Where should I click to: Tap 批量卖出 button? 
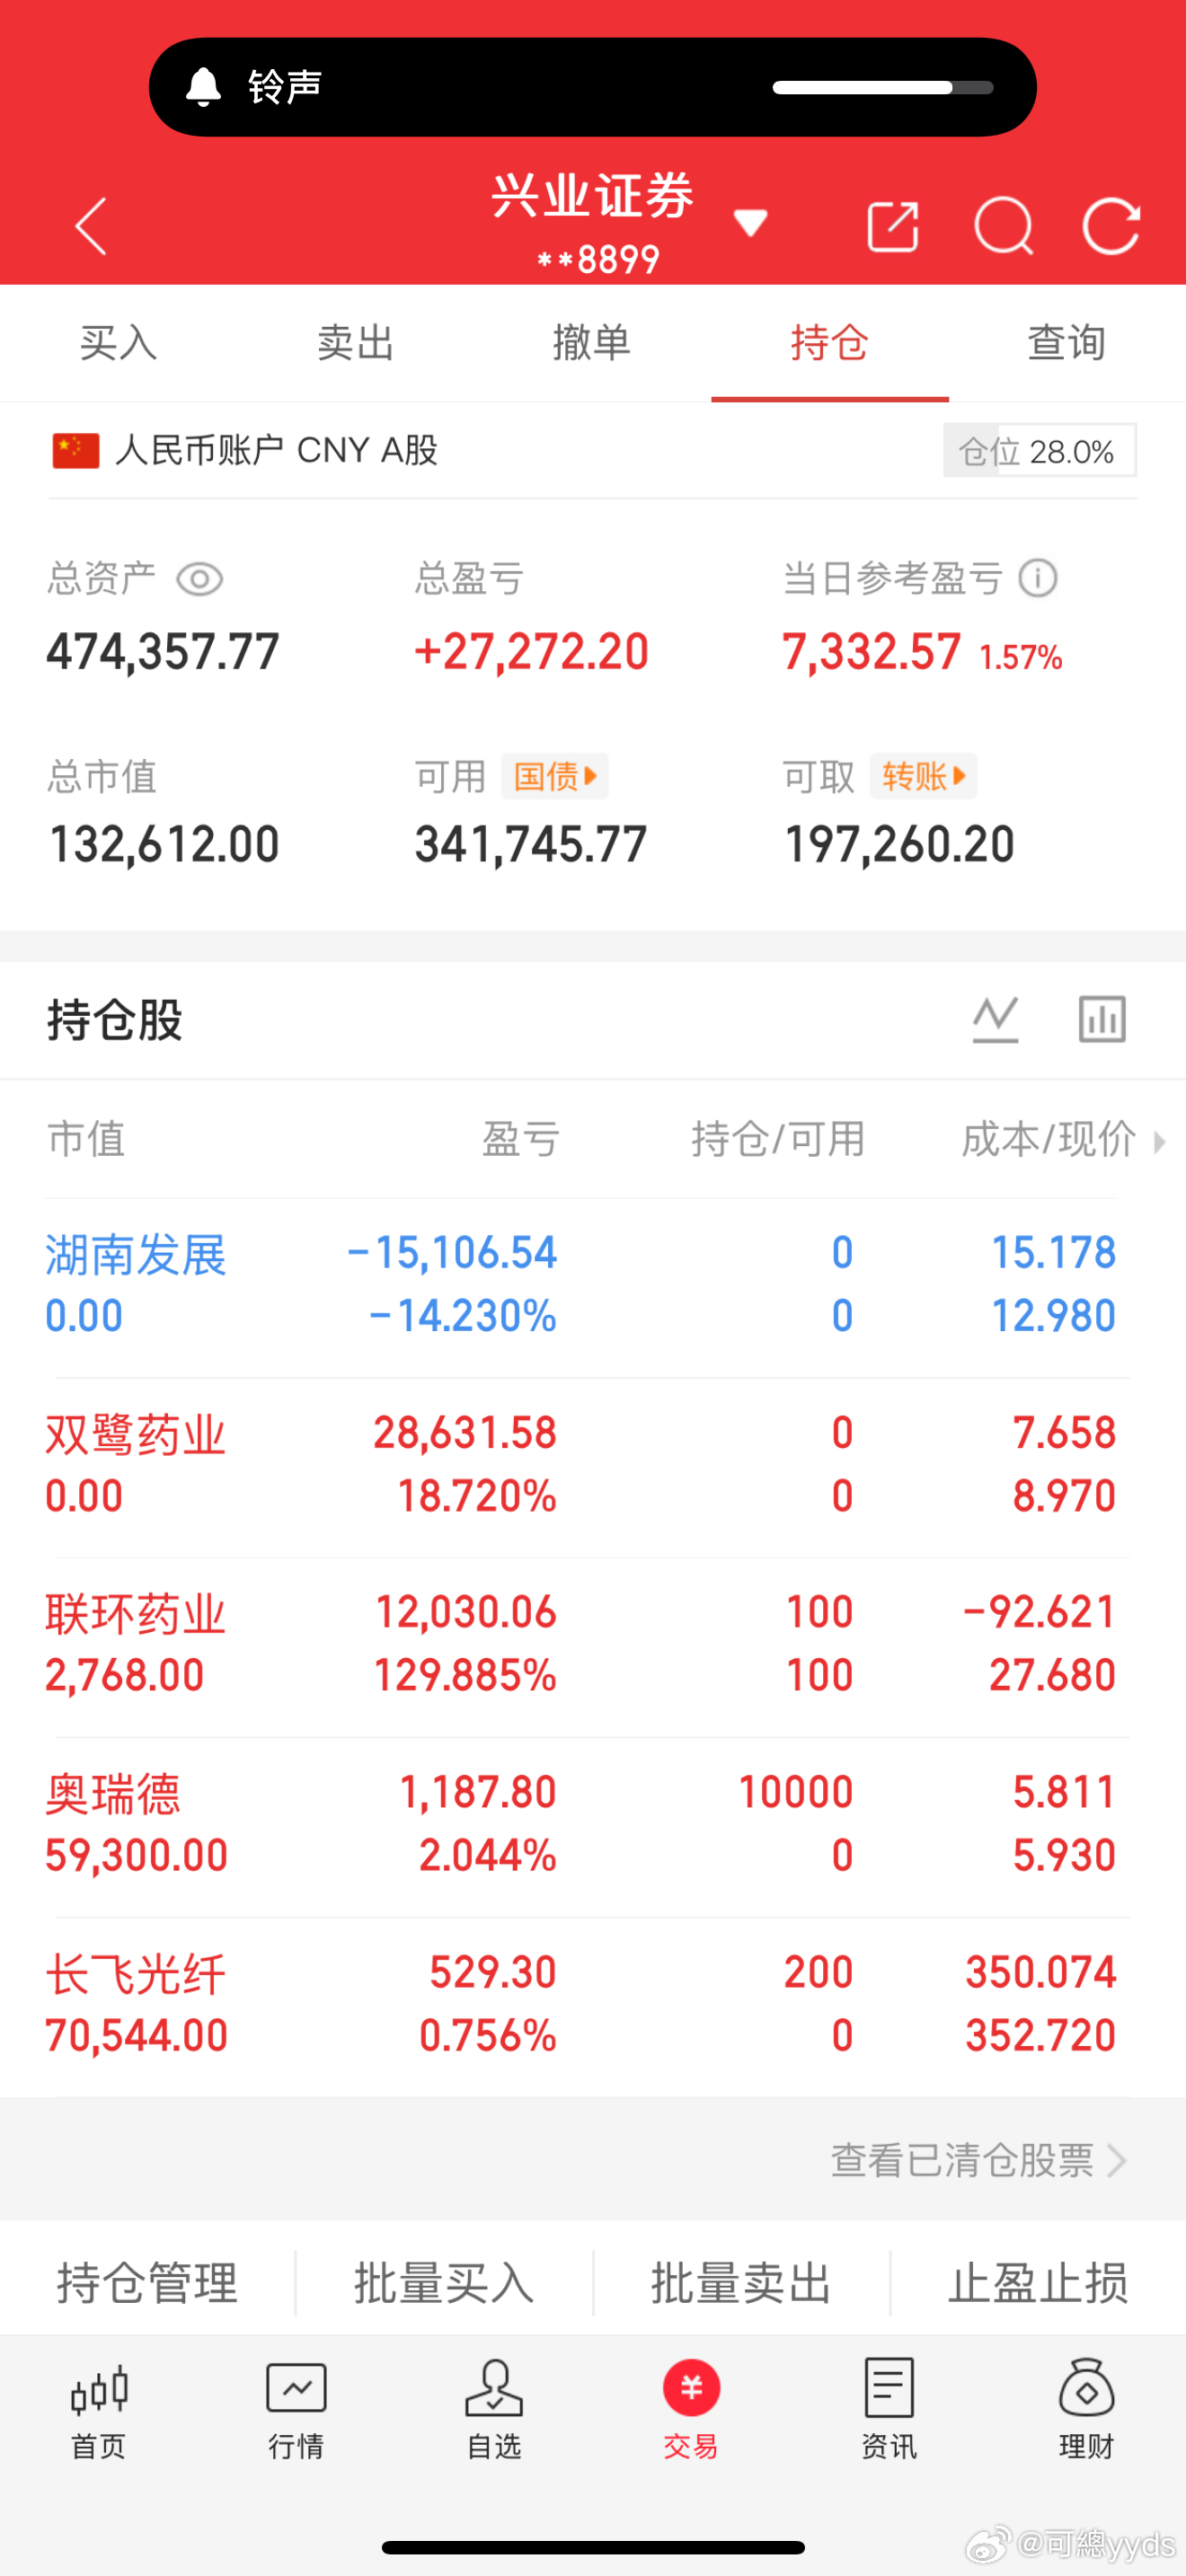click(x=742, y=2283)
